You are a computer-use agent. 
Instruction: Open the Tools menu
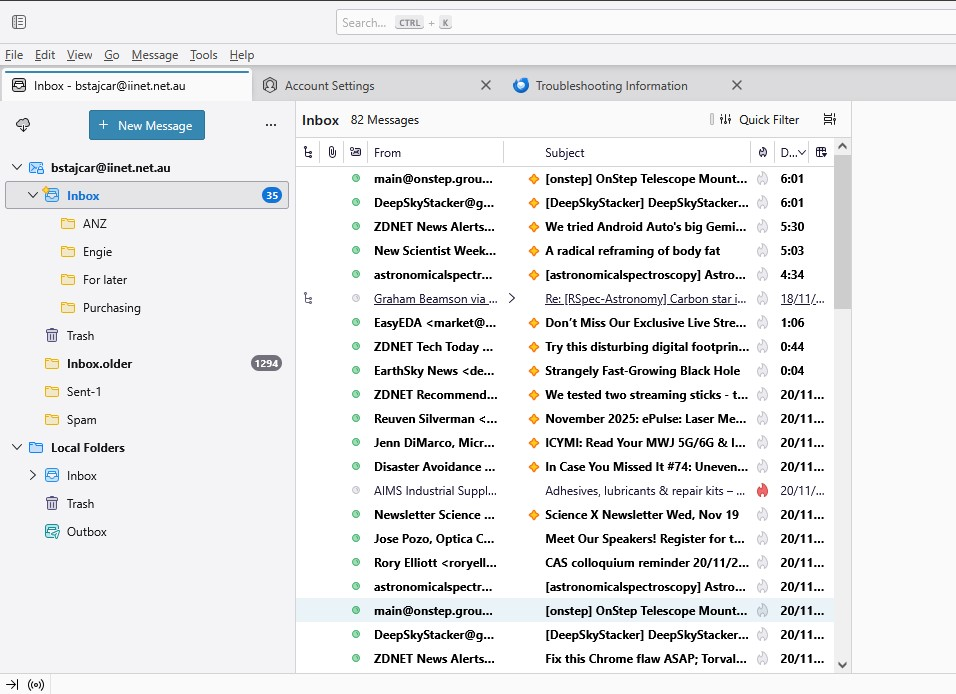tap(203, 55)
